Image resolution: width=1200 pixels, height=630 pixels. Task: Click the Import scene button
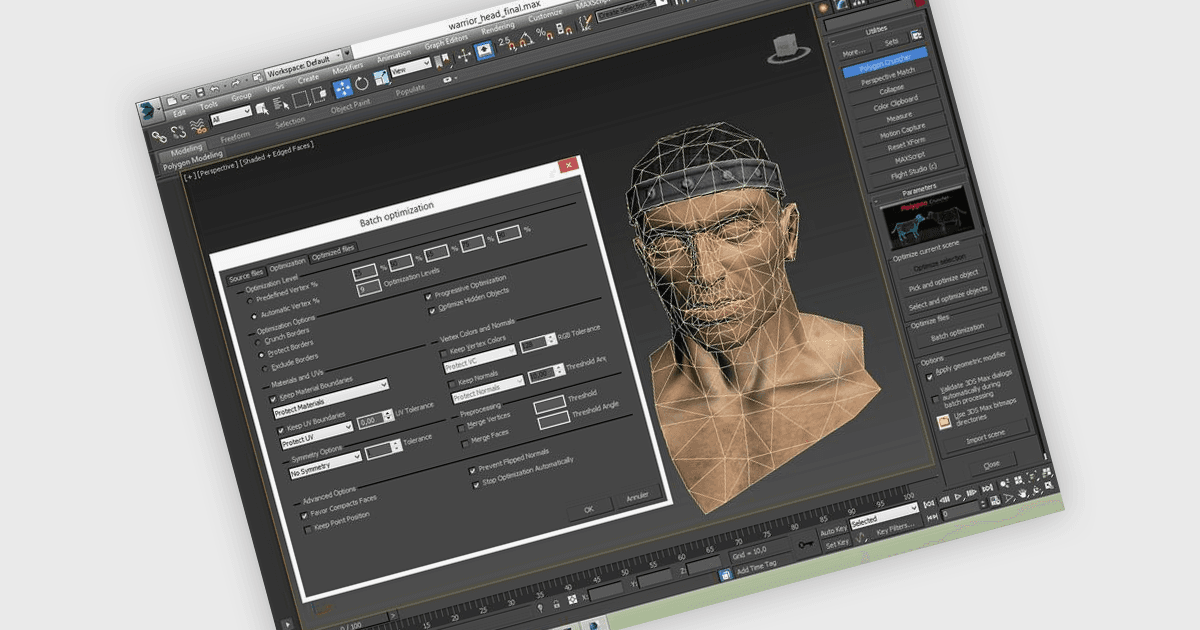[x=986, y=436]
